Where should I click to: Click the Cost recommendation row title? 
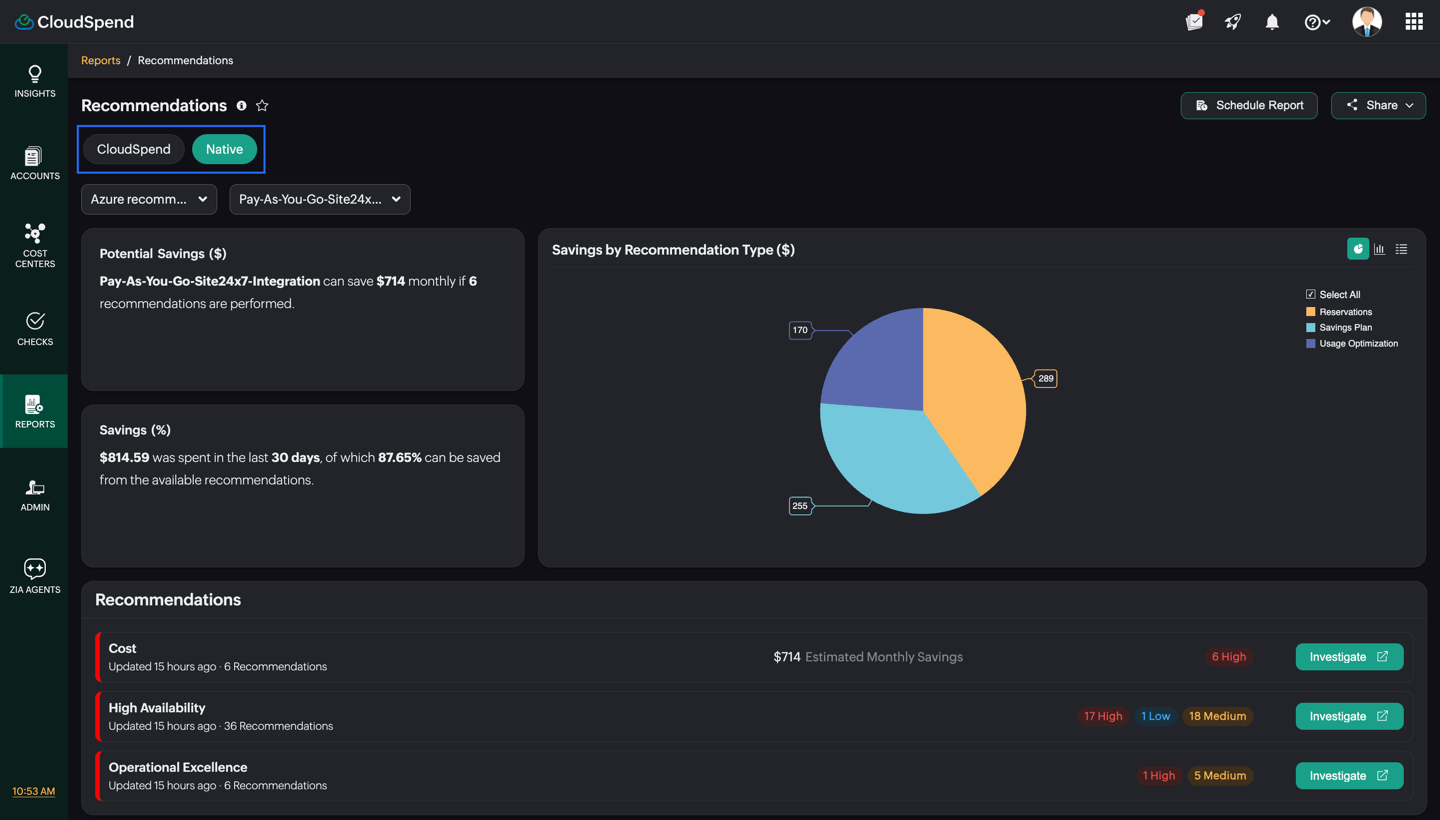(123, 649)
